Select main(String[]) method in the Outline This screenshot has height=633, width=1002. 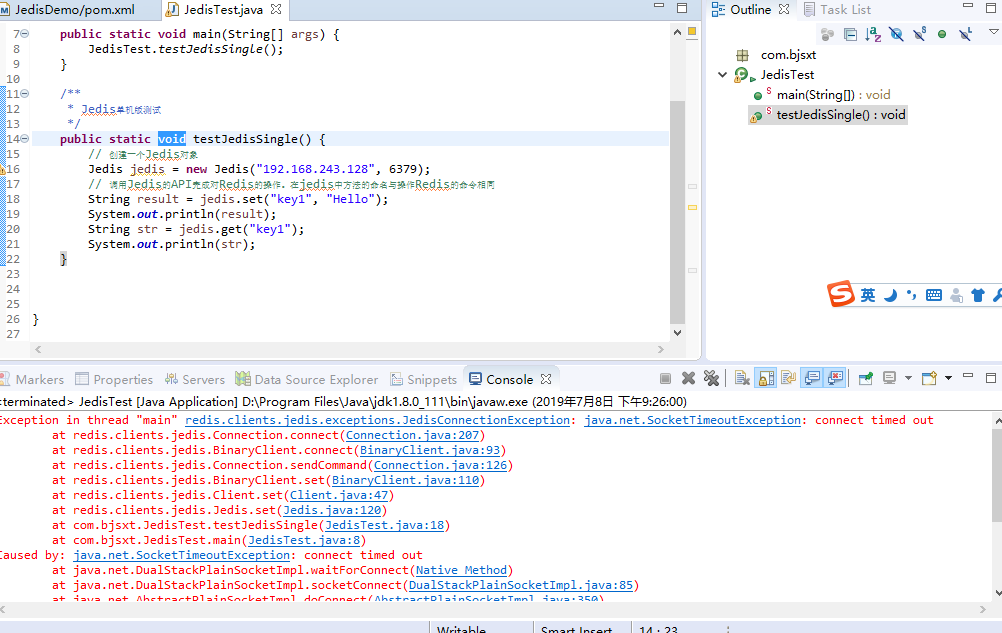click(833, 95)
